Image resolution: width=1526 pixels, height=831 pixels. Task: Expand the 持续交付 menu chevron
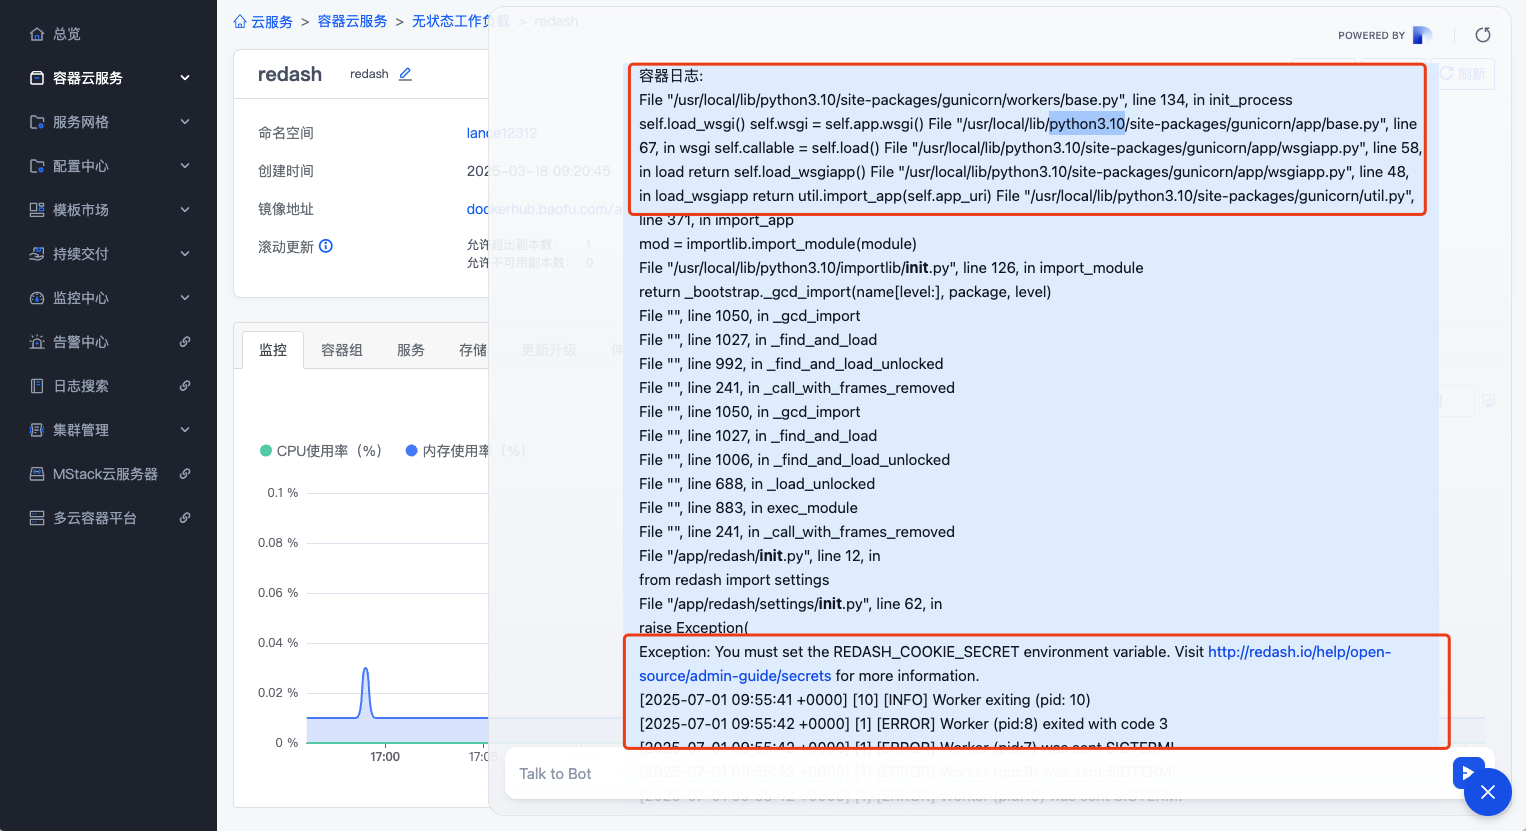click(x=185, y=254)
